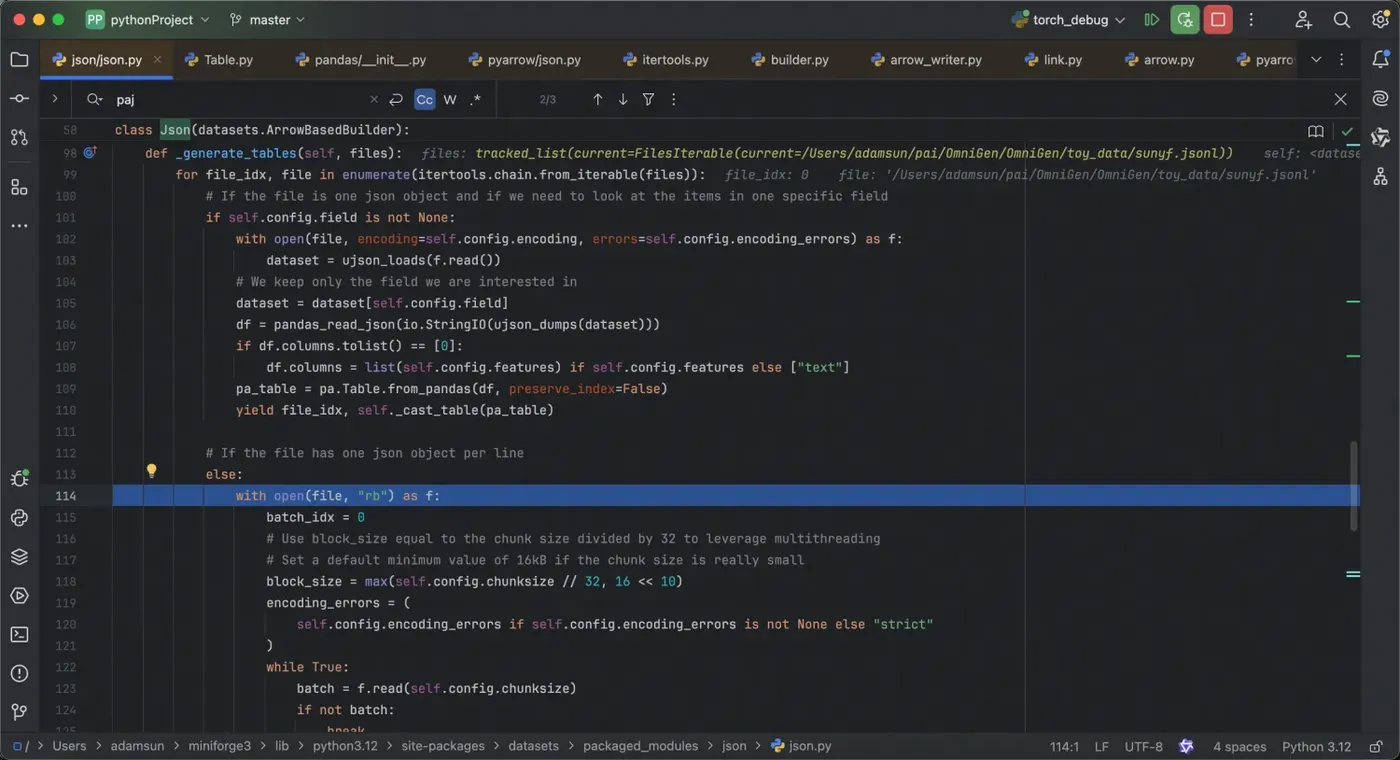Click the override gutter icon on line 98
Image resolution: width=1400 pixels, height=760 pixels.
click(89, 153)
